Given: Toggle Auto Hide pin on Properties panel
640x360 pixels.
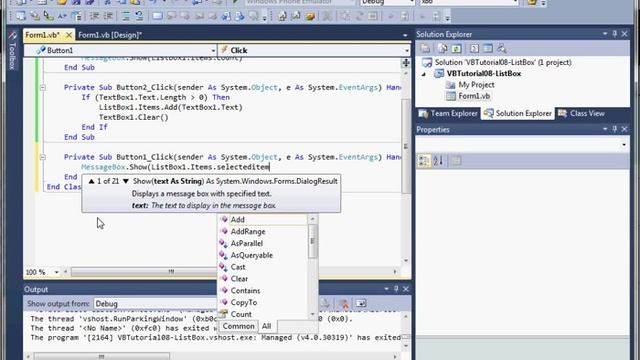Looking at the screenshot, I should click(x=615, y=129).
